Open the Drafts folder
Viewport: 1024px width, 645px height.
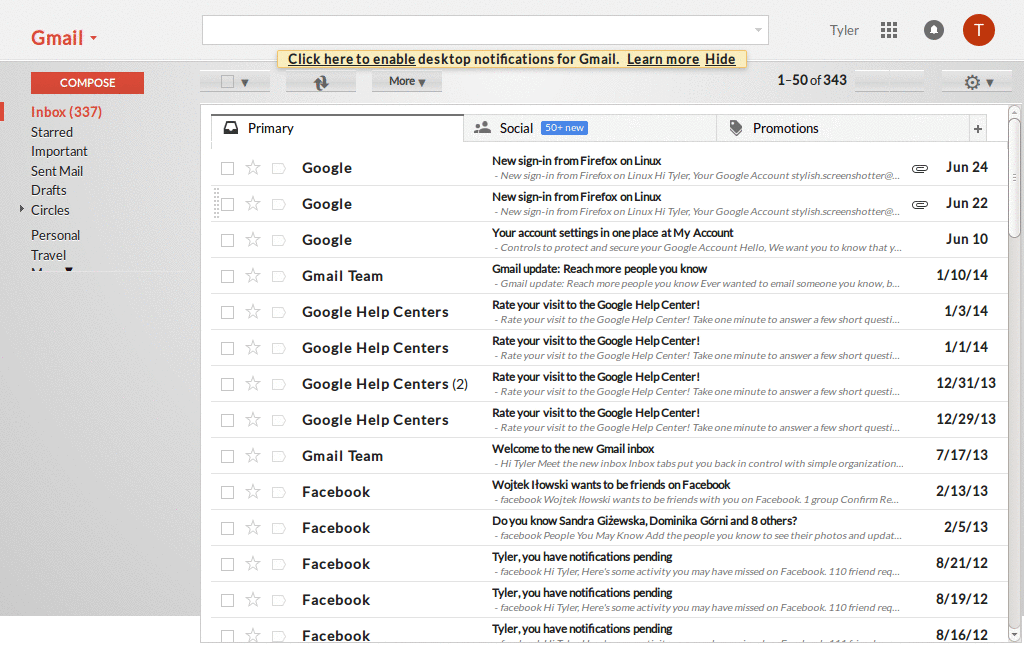48,190
